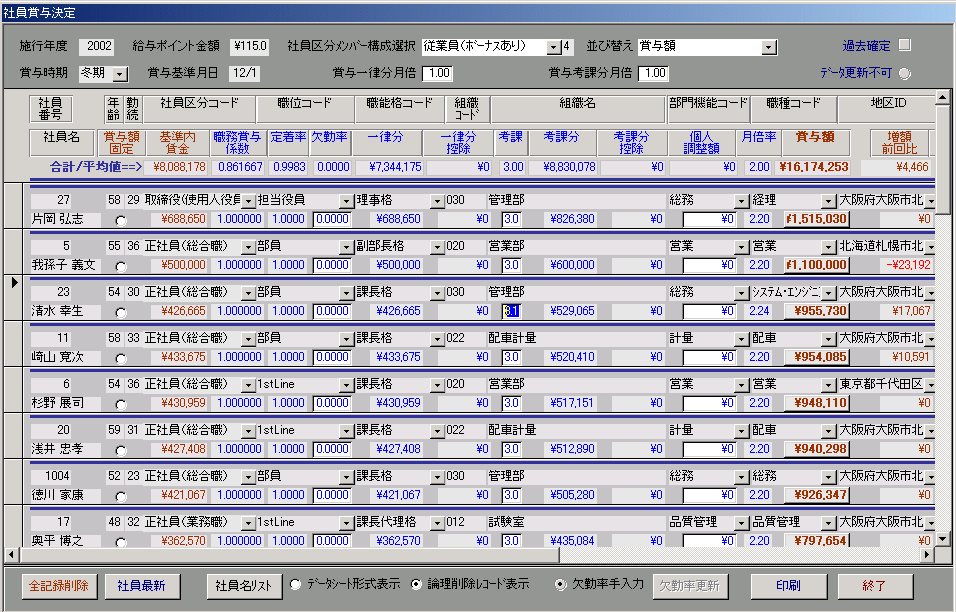The image size is (956, 612).
Task: Toggle the 賞与額固定 radio for 我孫子 義文
Action: (121, 266)
